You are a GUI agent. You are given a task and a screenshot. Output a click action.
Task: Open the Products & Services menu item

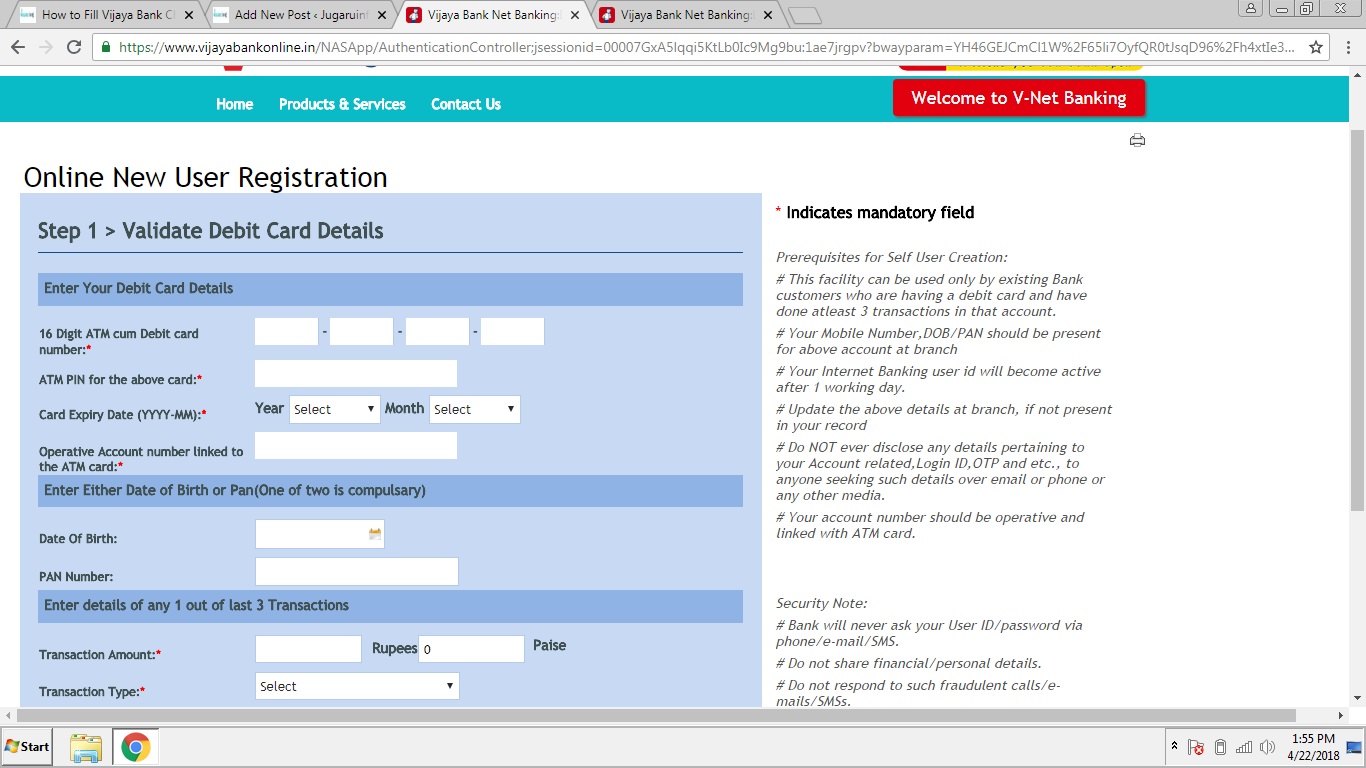tap(342, 104)
